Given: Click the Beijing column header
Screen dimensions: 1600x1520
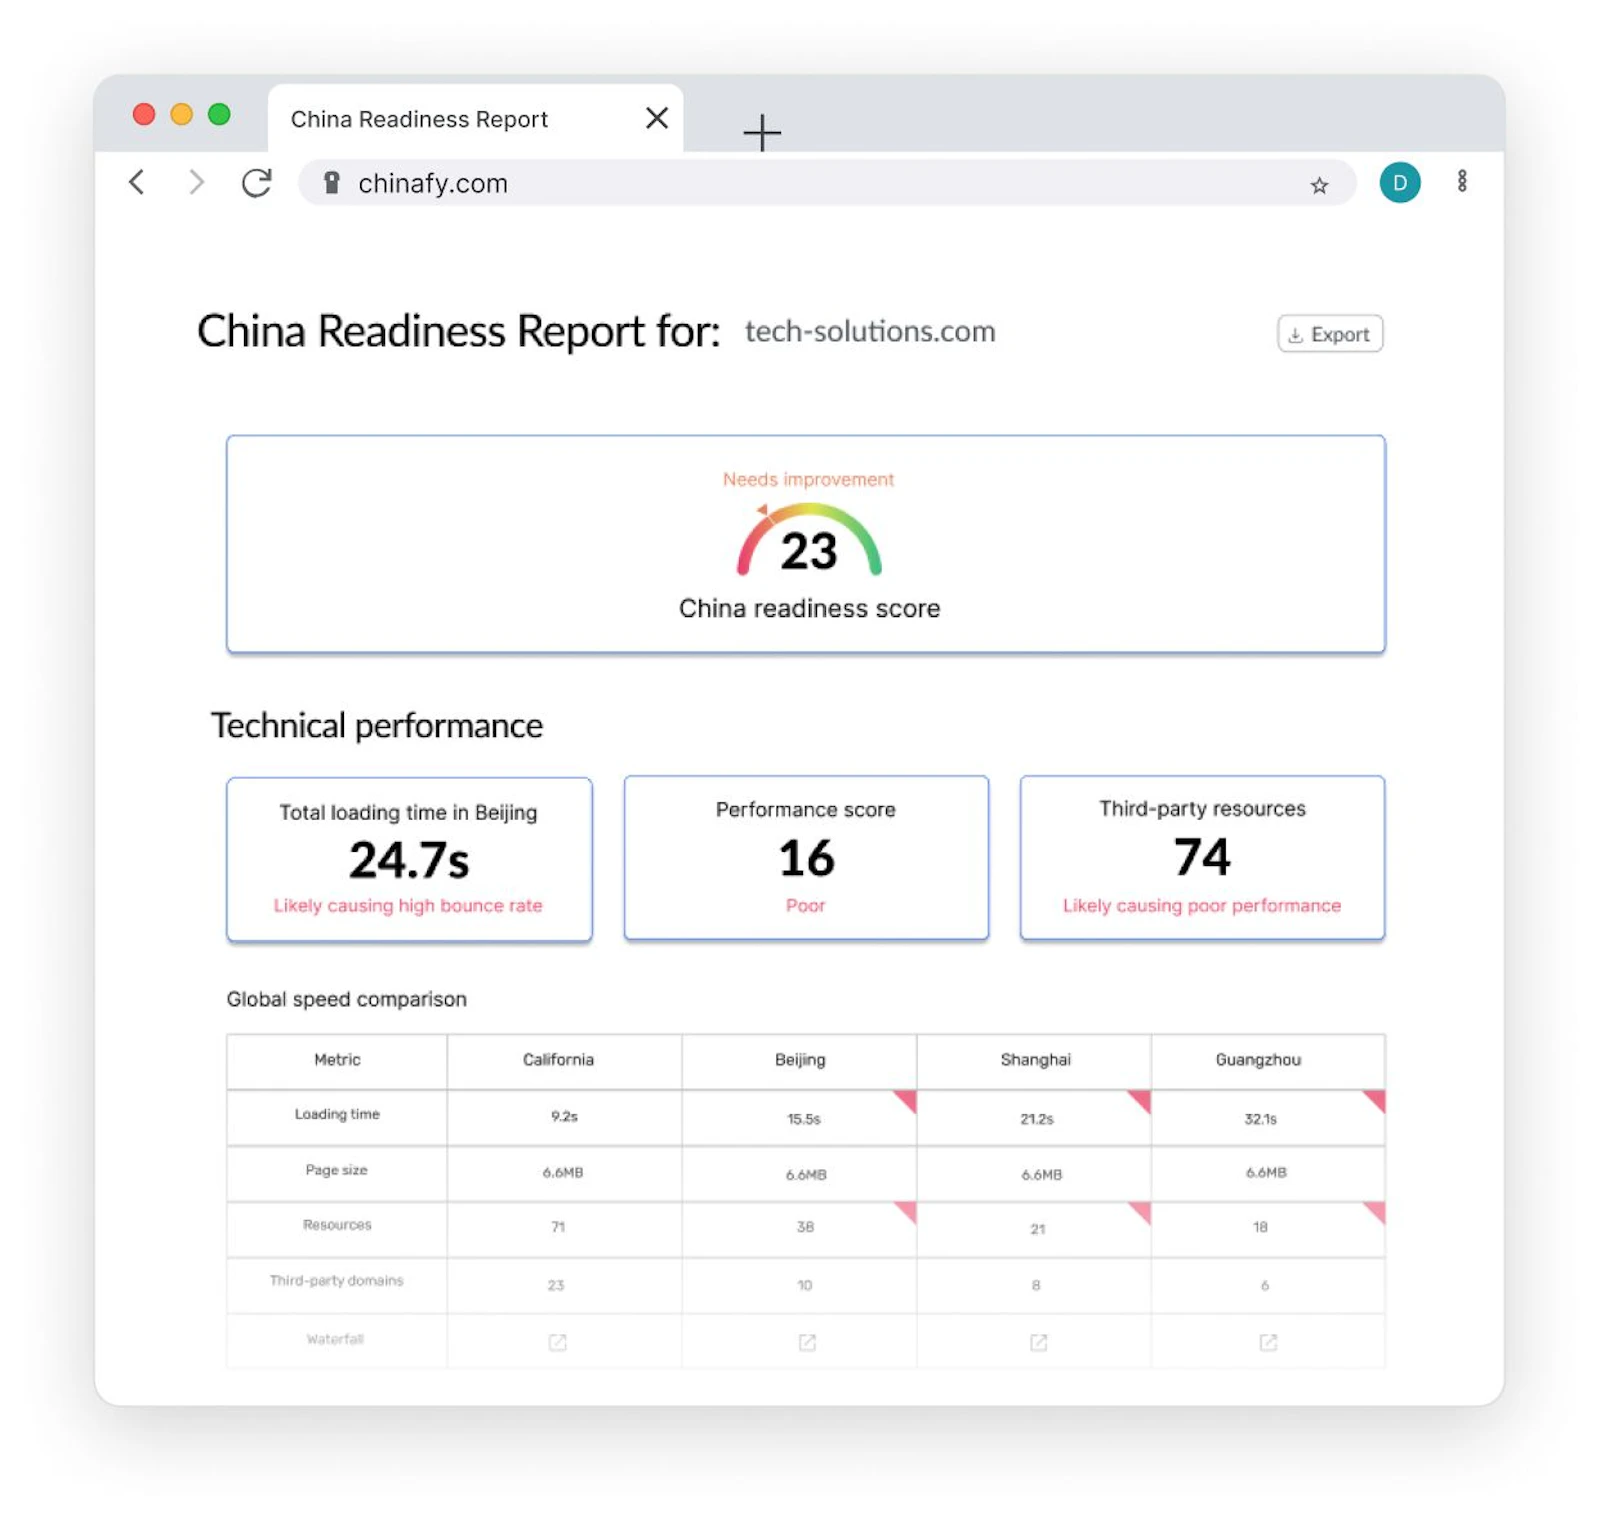Looking at the screenshot, I should click(x=800, y=1059).
